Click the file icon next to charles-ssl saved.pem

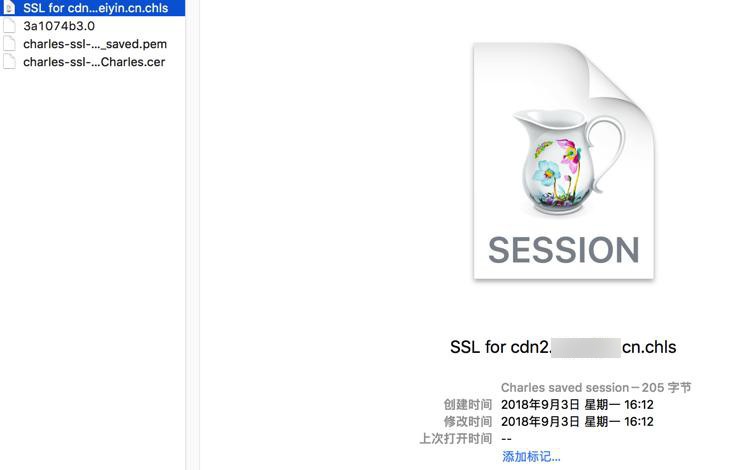9,44
